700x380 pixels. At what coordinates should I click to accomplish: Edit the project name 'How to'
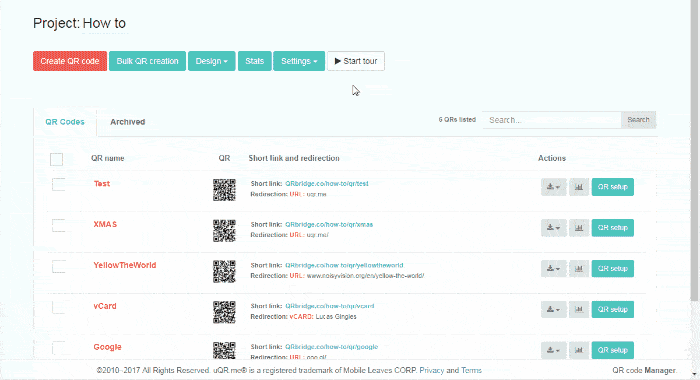click(x=104, y=23)
